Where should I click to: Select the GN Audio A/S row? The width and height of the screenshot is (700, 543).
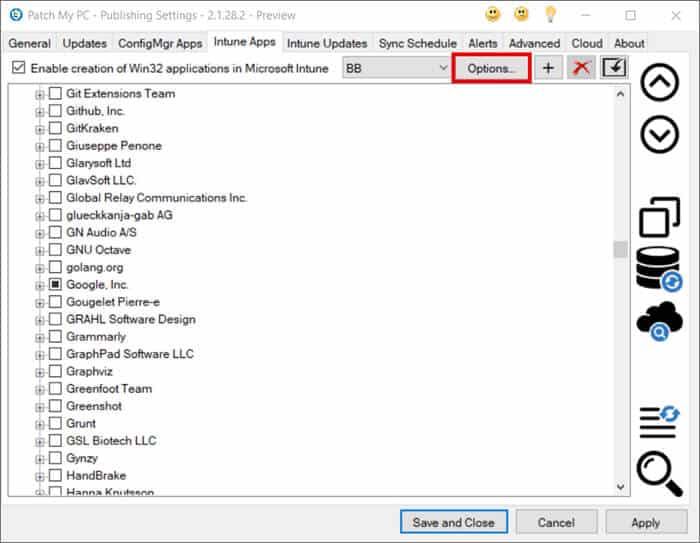click(101, 232)
